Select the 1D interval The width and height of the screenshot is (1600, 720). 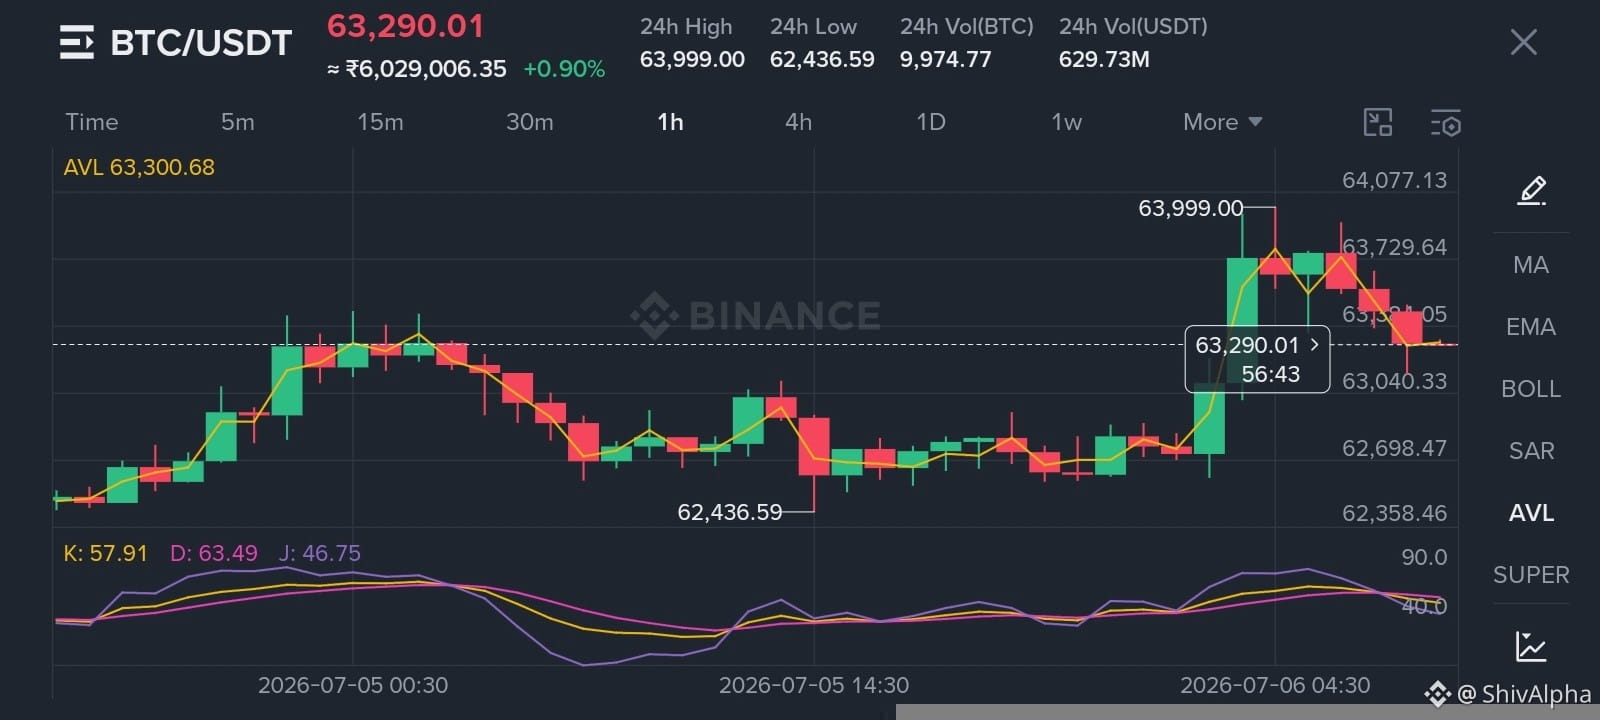931,122
